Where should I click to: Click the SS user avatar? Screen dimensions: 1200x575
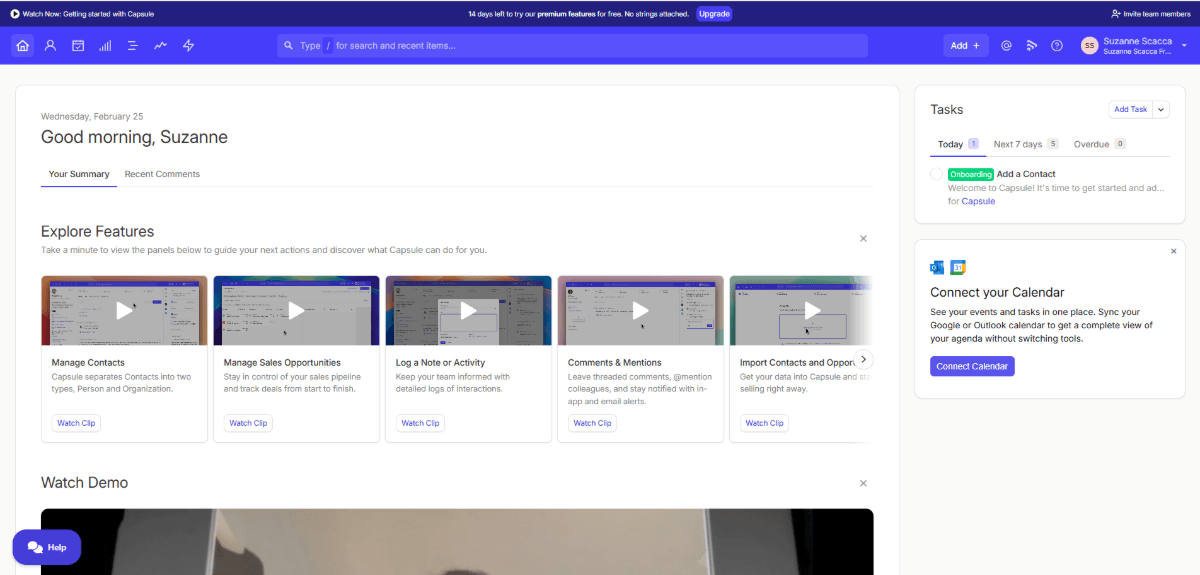pos(1089,45)
